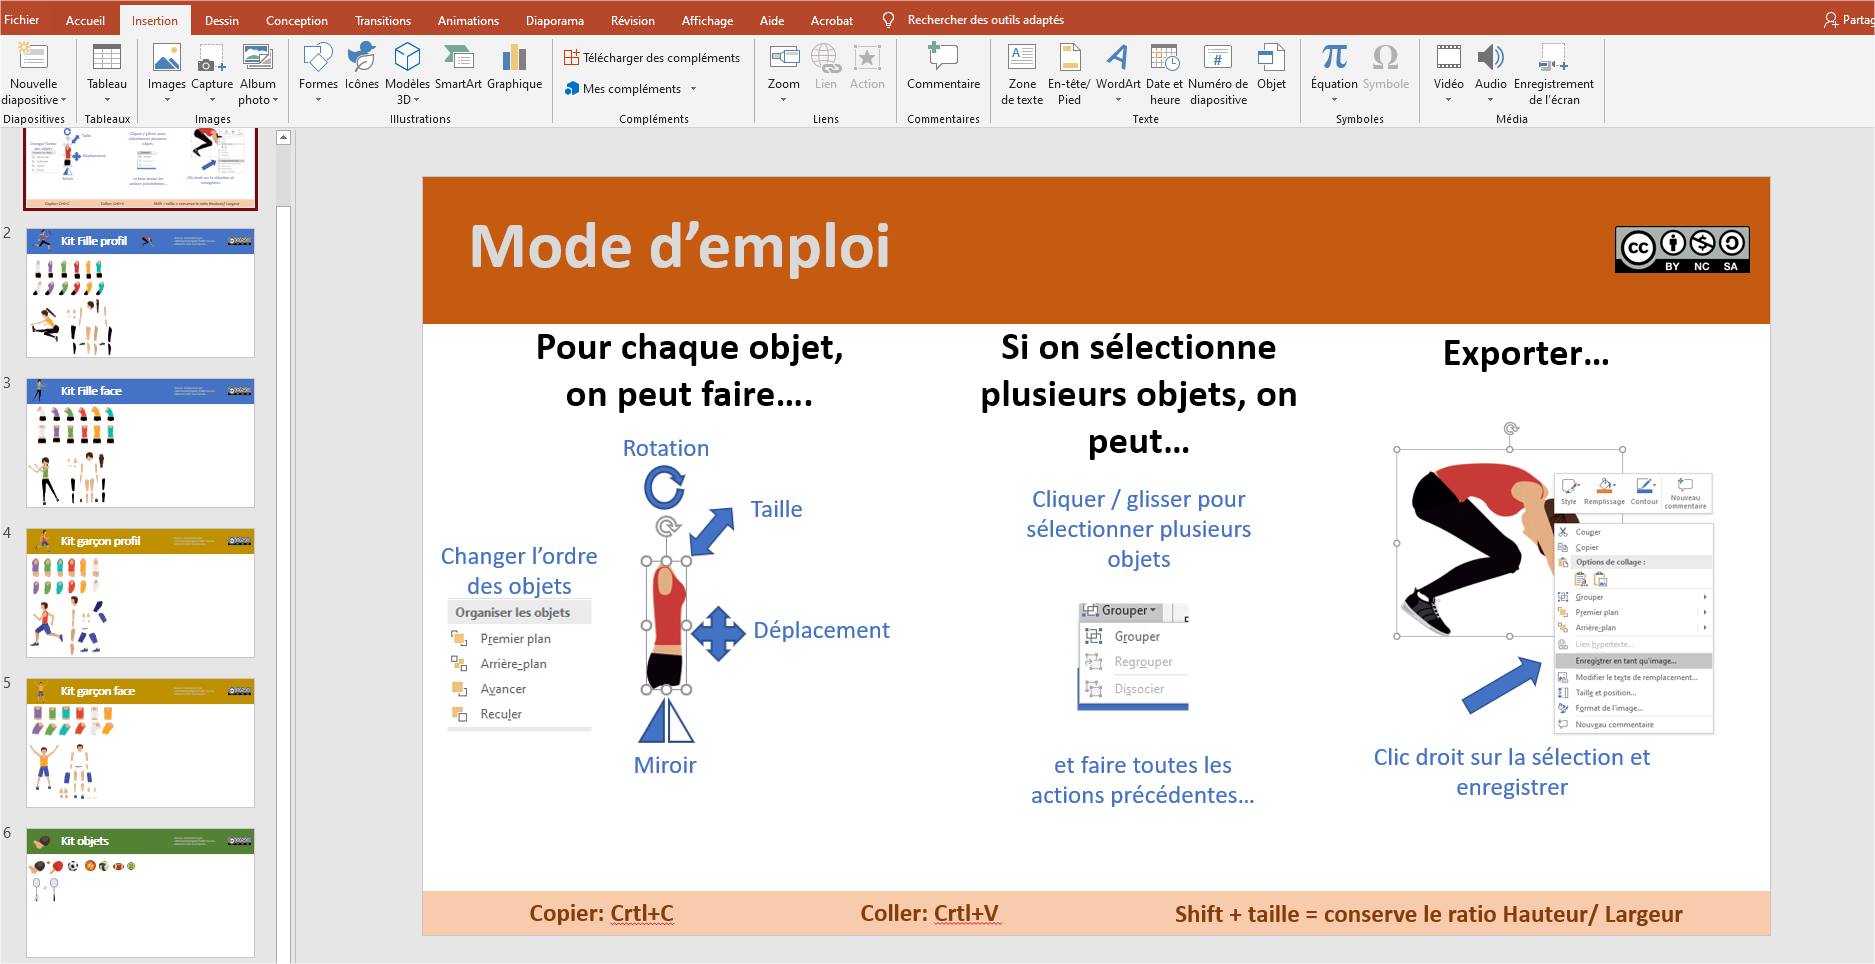The height and width of the screenshot is (964, 1875).
Task: Add a comment with Commentaire icon
Action: [x=943, y=58]
